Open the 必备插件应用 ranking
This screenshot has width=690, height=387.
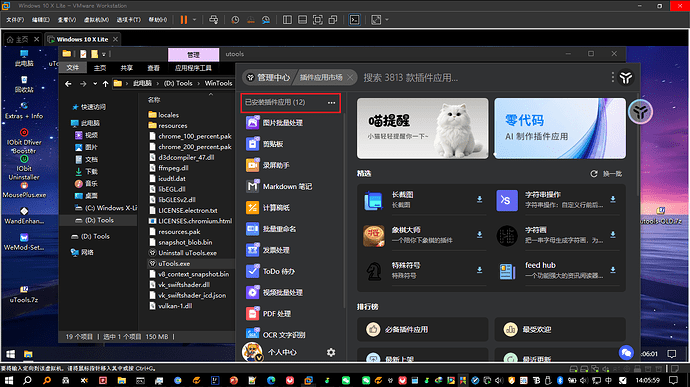pos(422,329)
